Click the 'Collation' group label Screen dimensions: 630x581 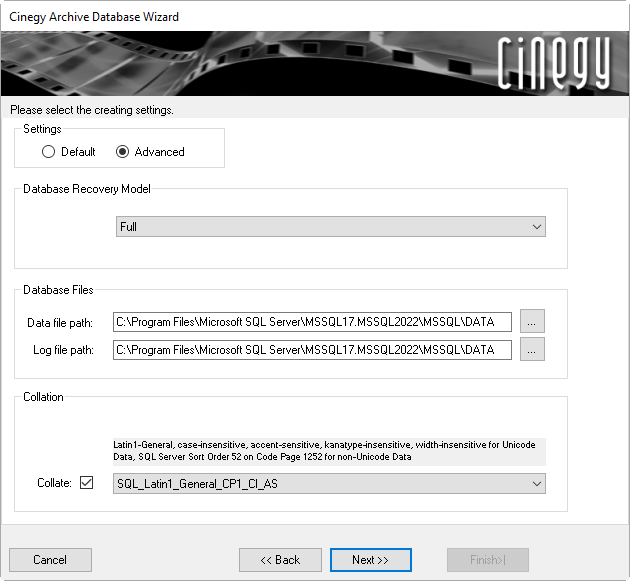tap(43, 397)
